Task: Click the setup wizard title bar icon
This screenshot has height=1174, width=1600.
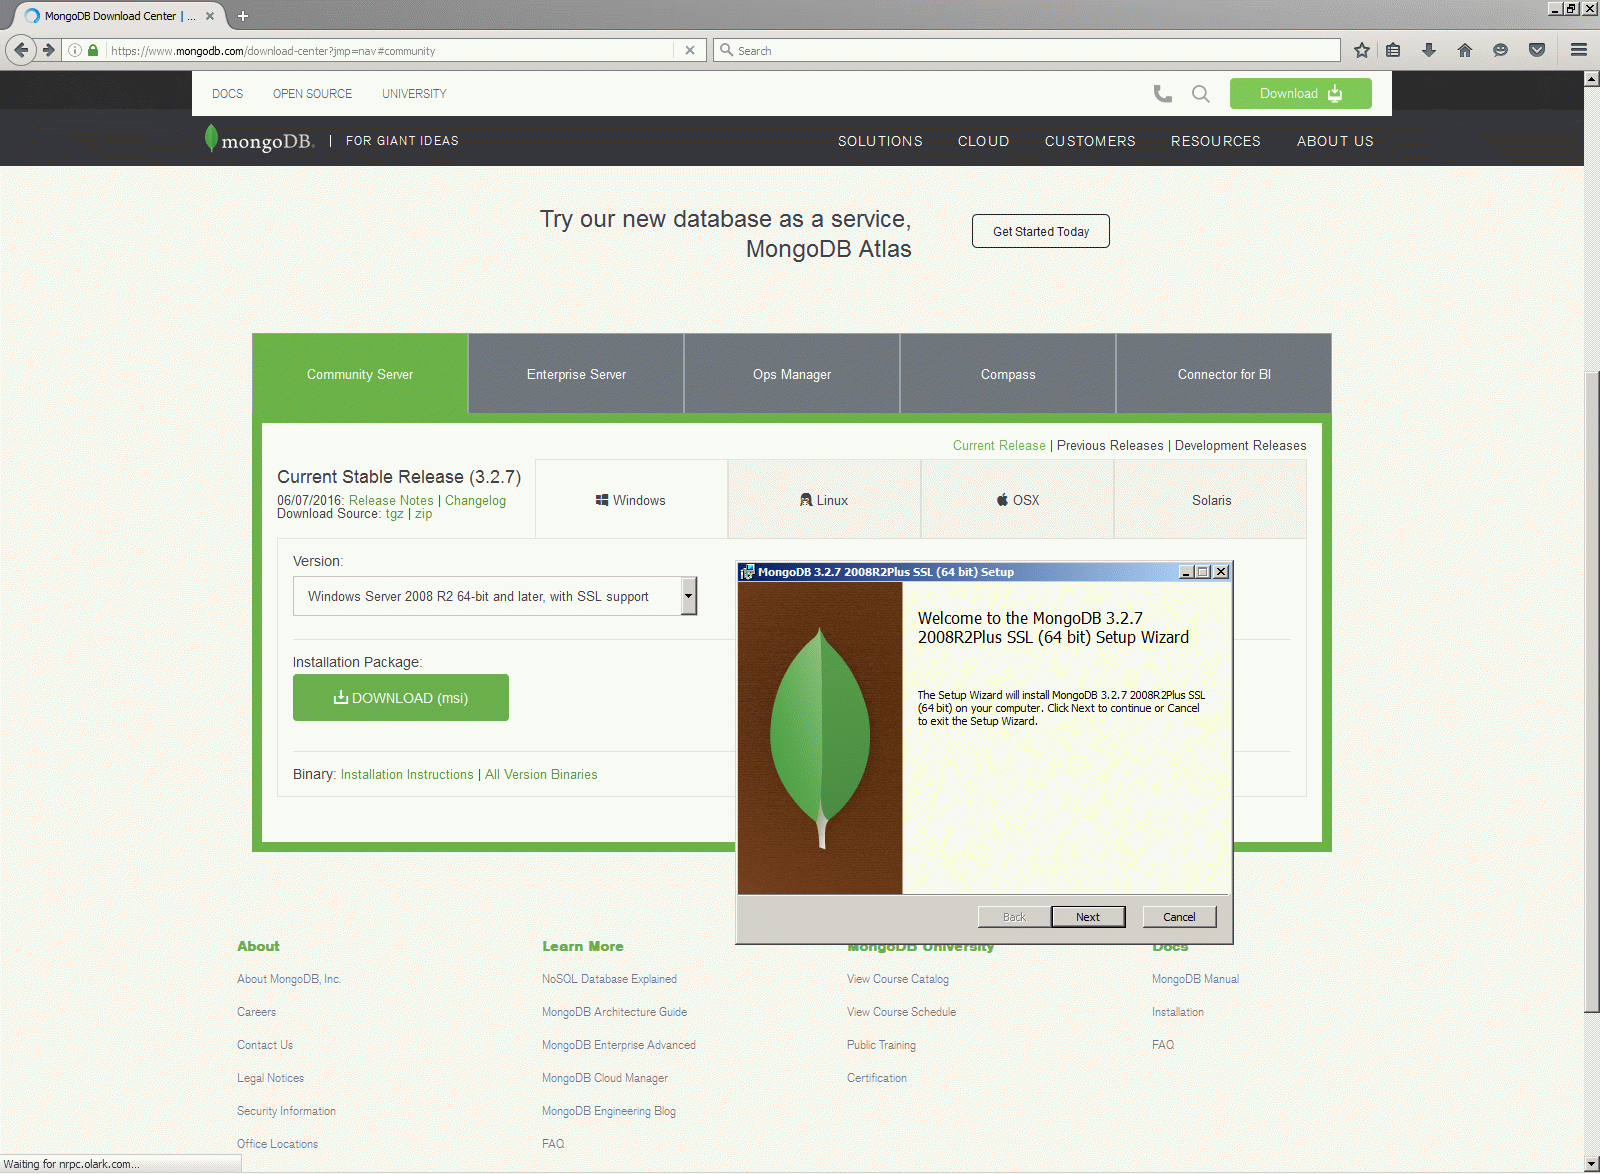Action: coord(747,572)
